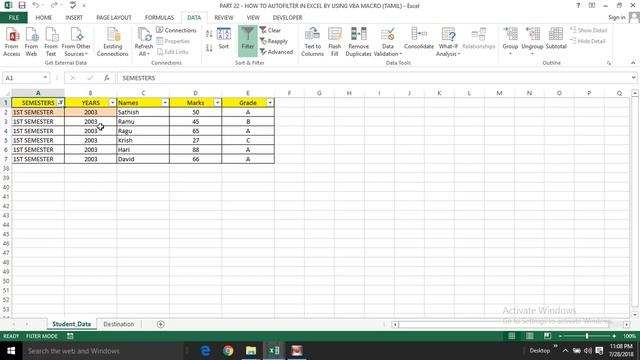The image size is (640, 360).
Task: Open YEARS column filter dropdown
Action: 112,102
